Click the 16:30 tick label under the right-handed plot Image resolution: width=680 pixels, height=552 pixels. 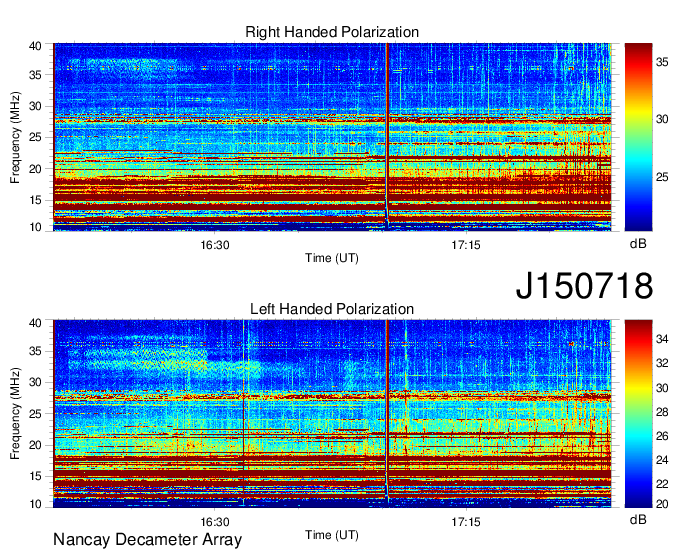(x=215, y=245)
